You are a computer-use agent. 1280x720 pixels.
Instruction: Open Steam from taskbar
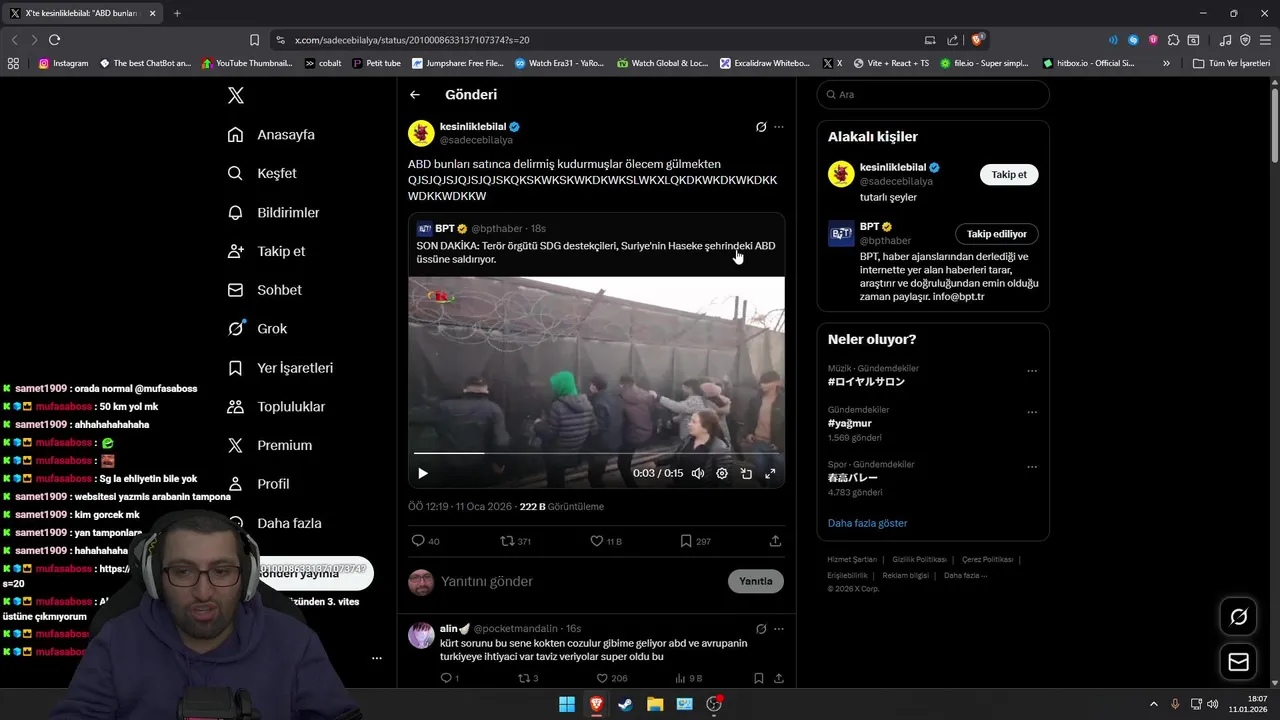(x=625, y=704)
